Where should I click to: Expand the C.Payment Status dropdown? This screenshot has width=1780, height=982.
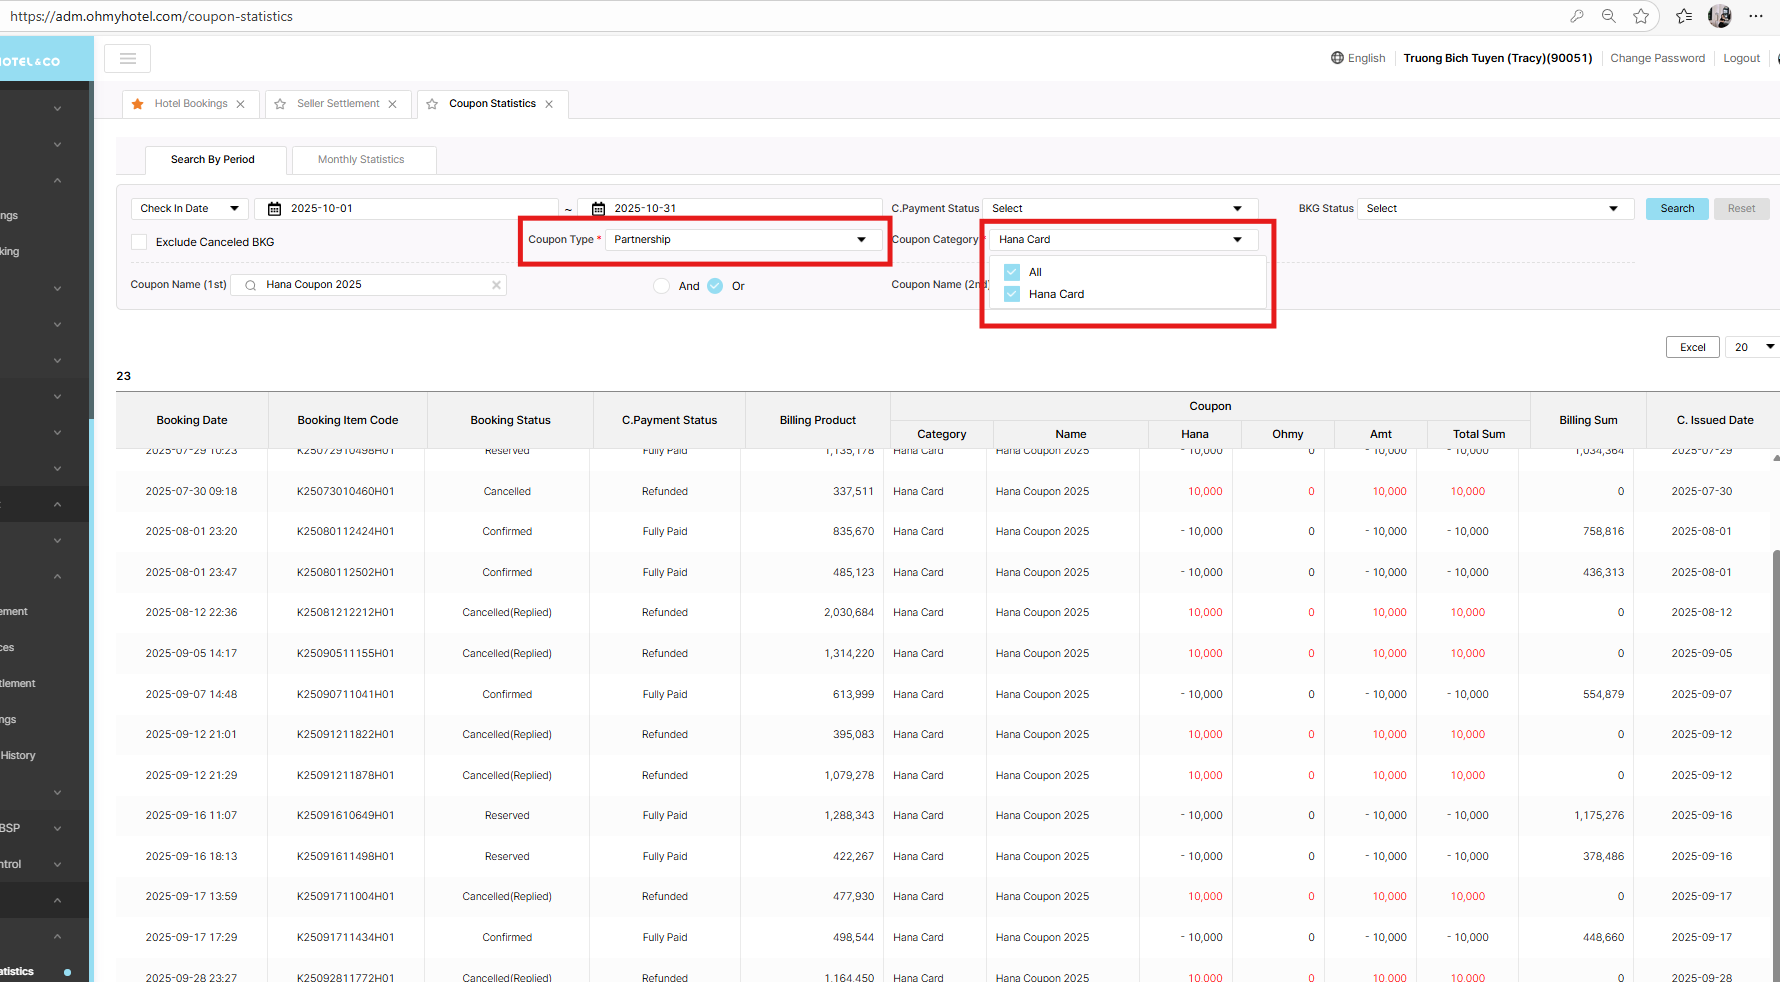point(1118,209)
